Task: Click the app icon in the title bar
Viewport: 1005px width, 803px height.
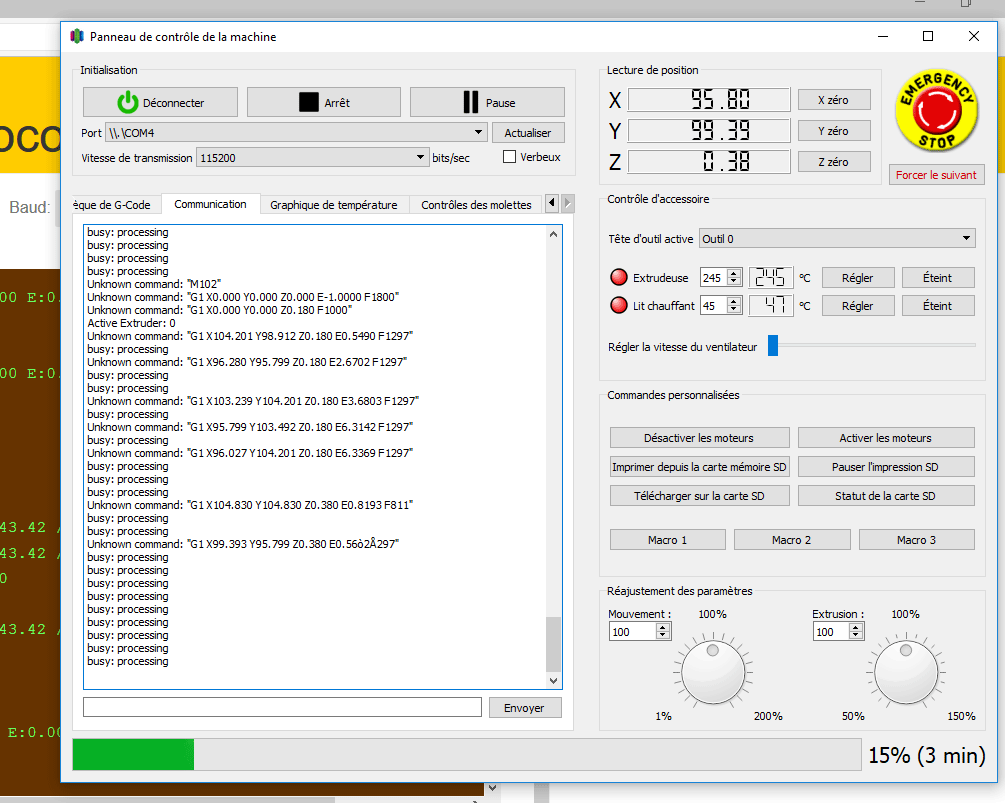Action: (x=77, y=37)
